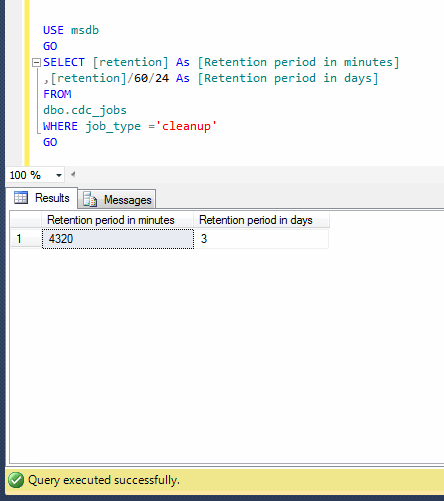
Task: Click the Messages tab icon
Action: point(90,199)
